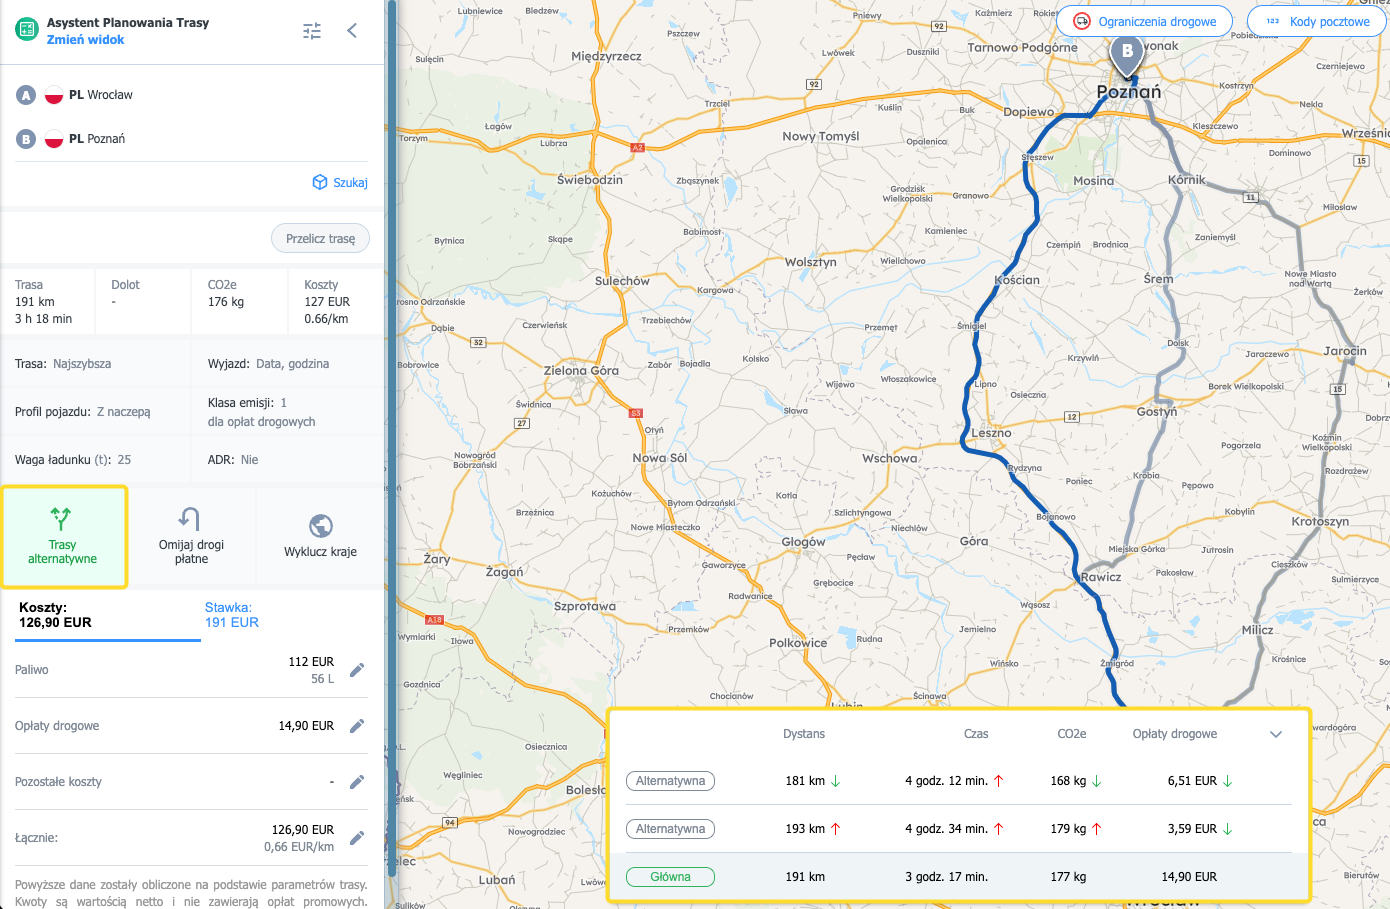Select the Główna route badge
Image resolution: width=1390 pixels, height=909 pixels.
[670, 877]
